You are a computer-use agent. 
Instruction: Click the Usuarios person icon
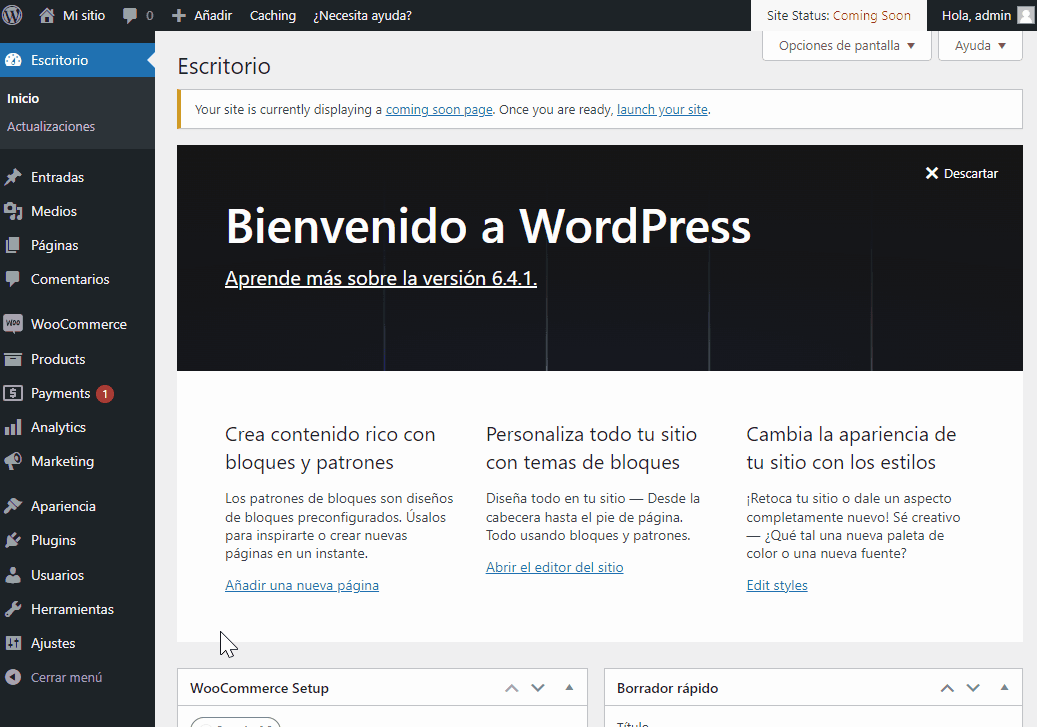pyautogui.click(x=13, y=575)
